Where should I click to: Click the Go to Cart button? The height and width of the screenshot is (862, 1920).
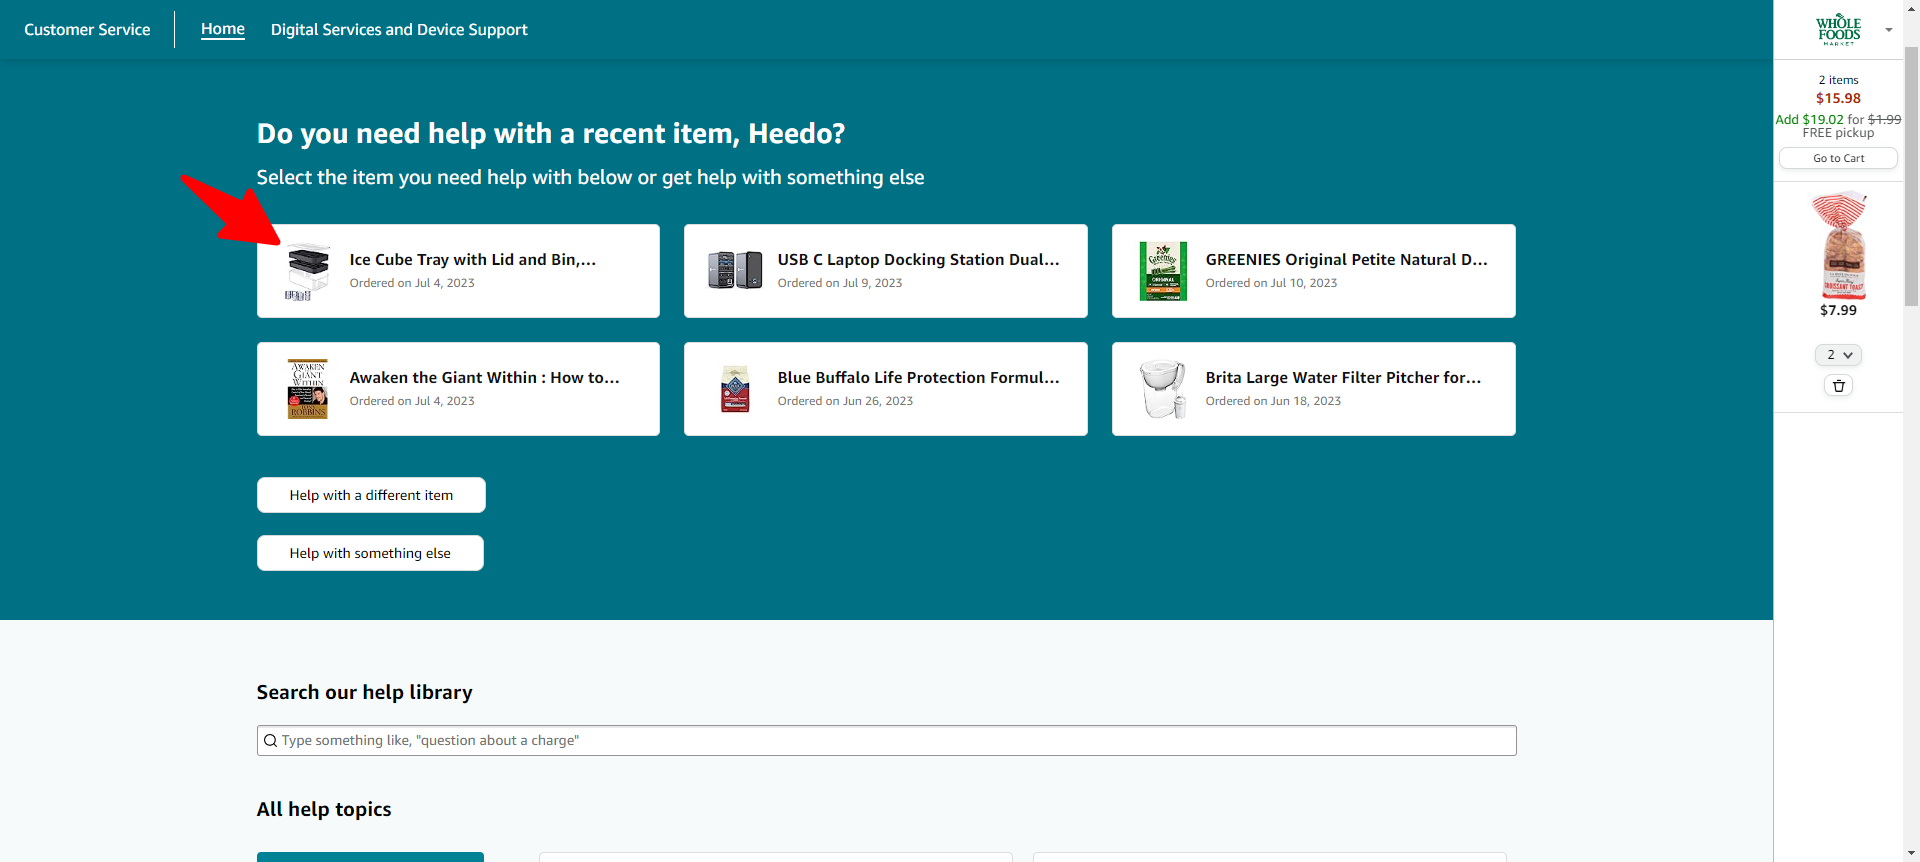[1838, 158]
